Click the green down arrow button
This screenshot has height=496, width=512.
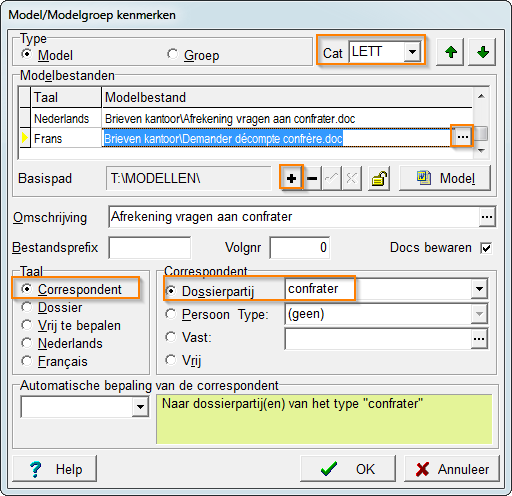pos(482,52)
